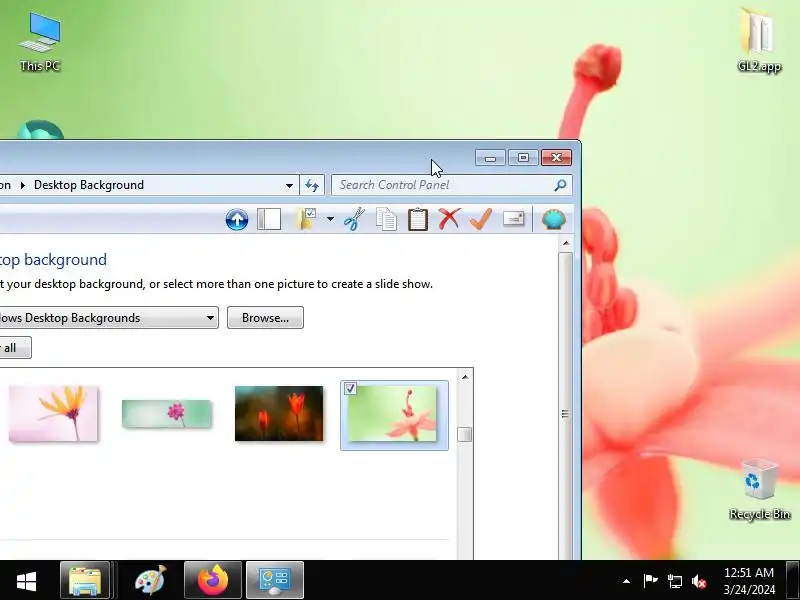
Task: Click the Show desktop strip at taskbar end
Action: [x=793, y=580]
